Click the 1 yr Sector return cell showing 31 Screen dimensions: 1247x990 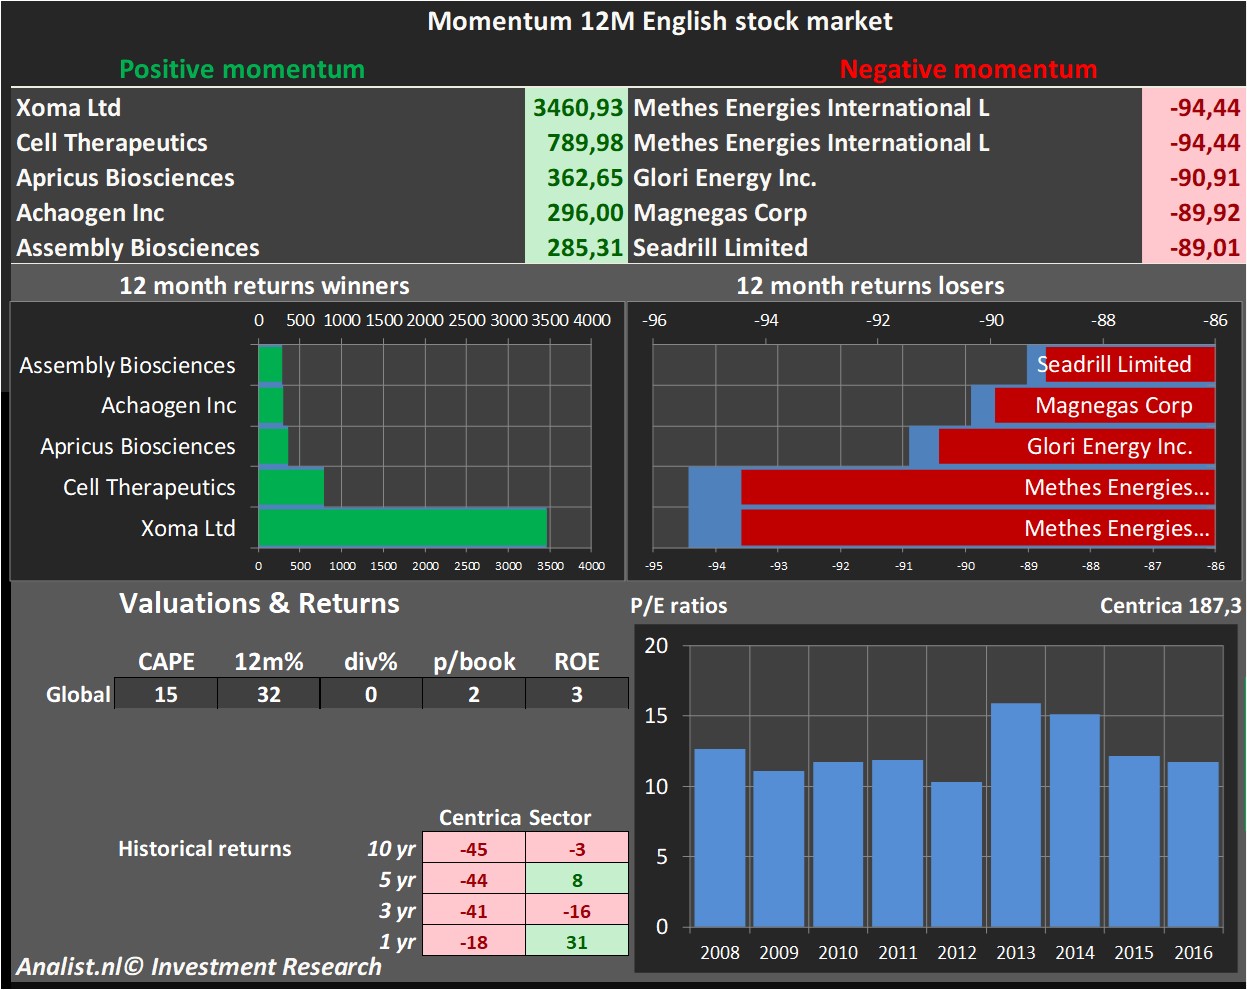tap(577, 942)
